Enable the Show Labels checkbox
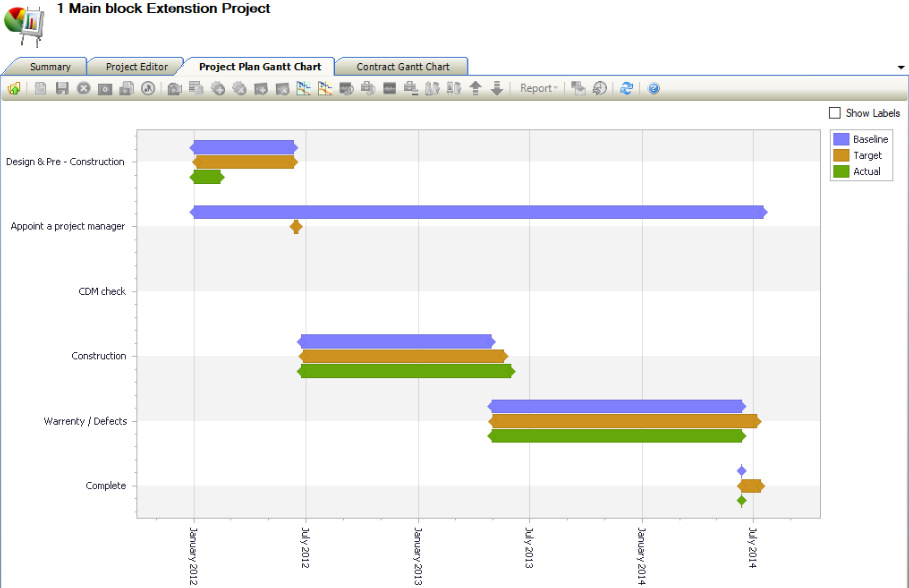909x588 pixels. (x=835, y=113)
